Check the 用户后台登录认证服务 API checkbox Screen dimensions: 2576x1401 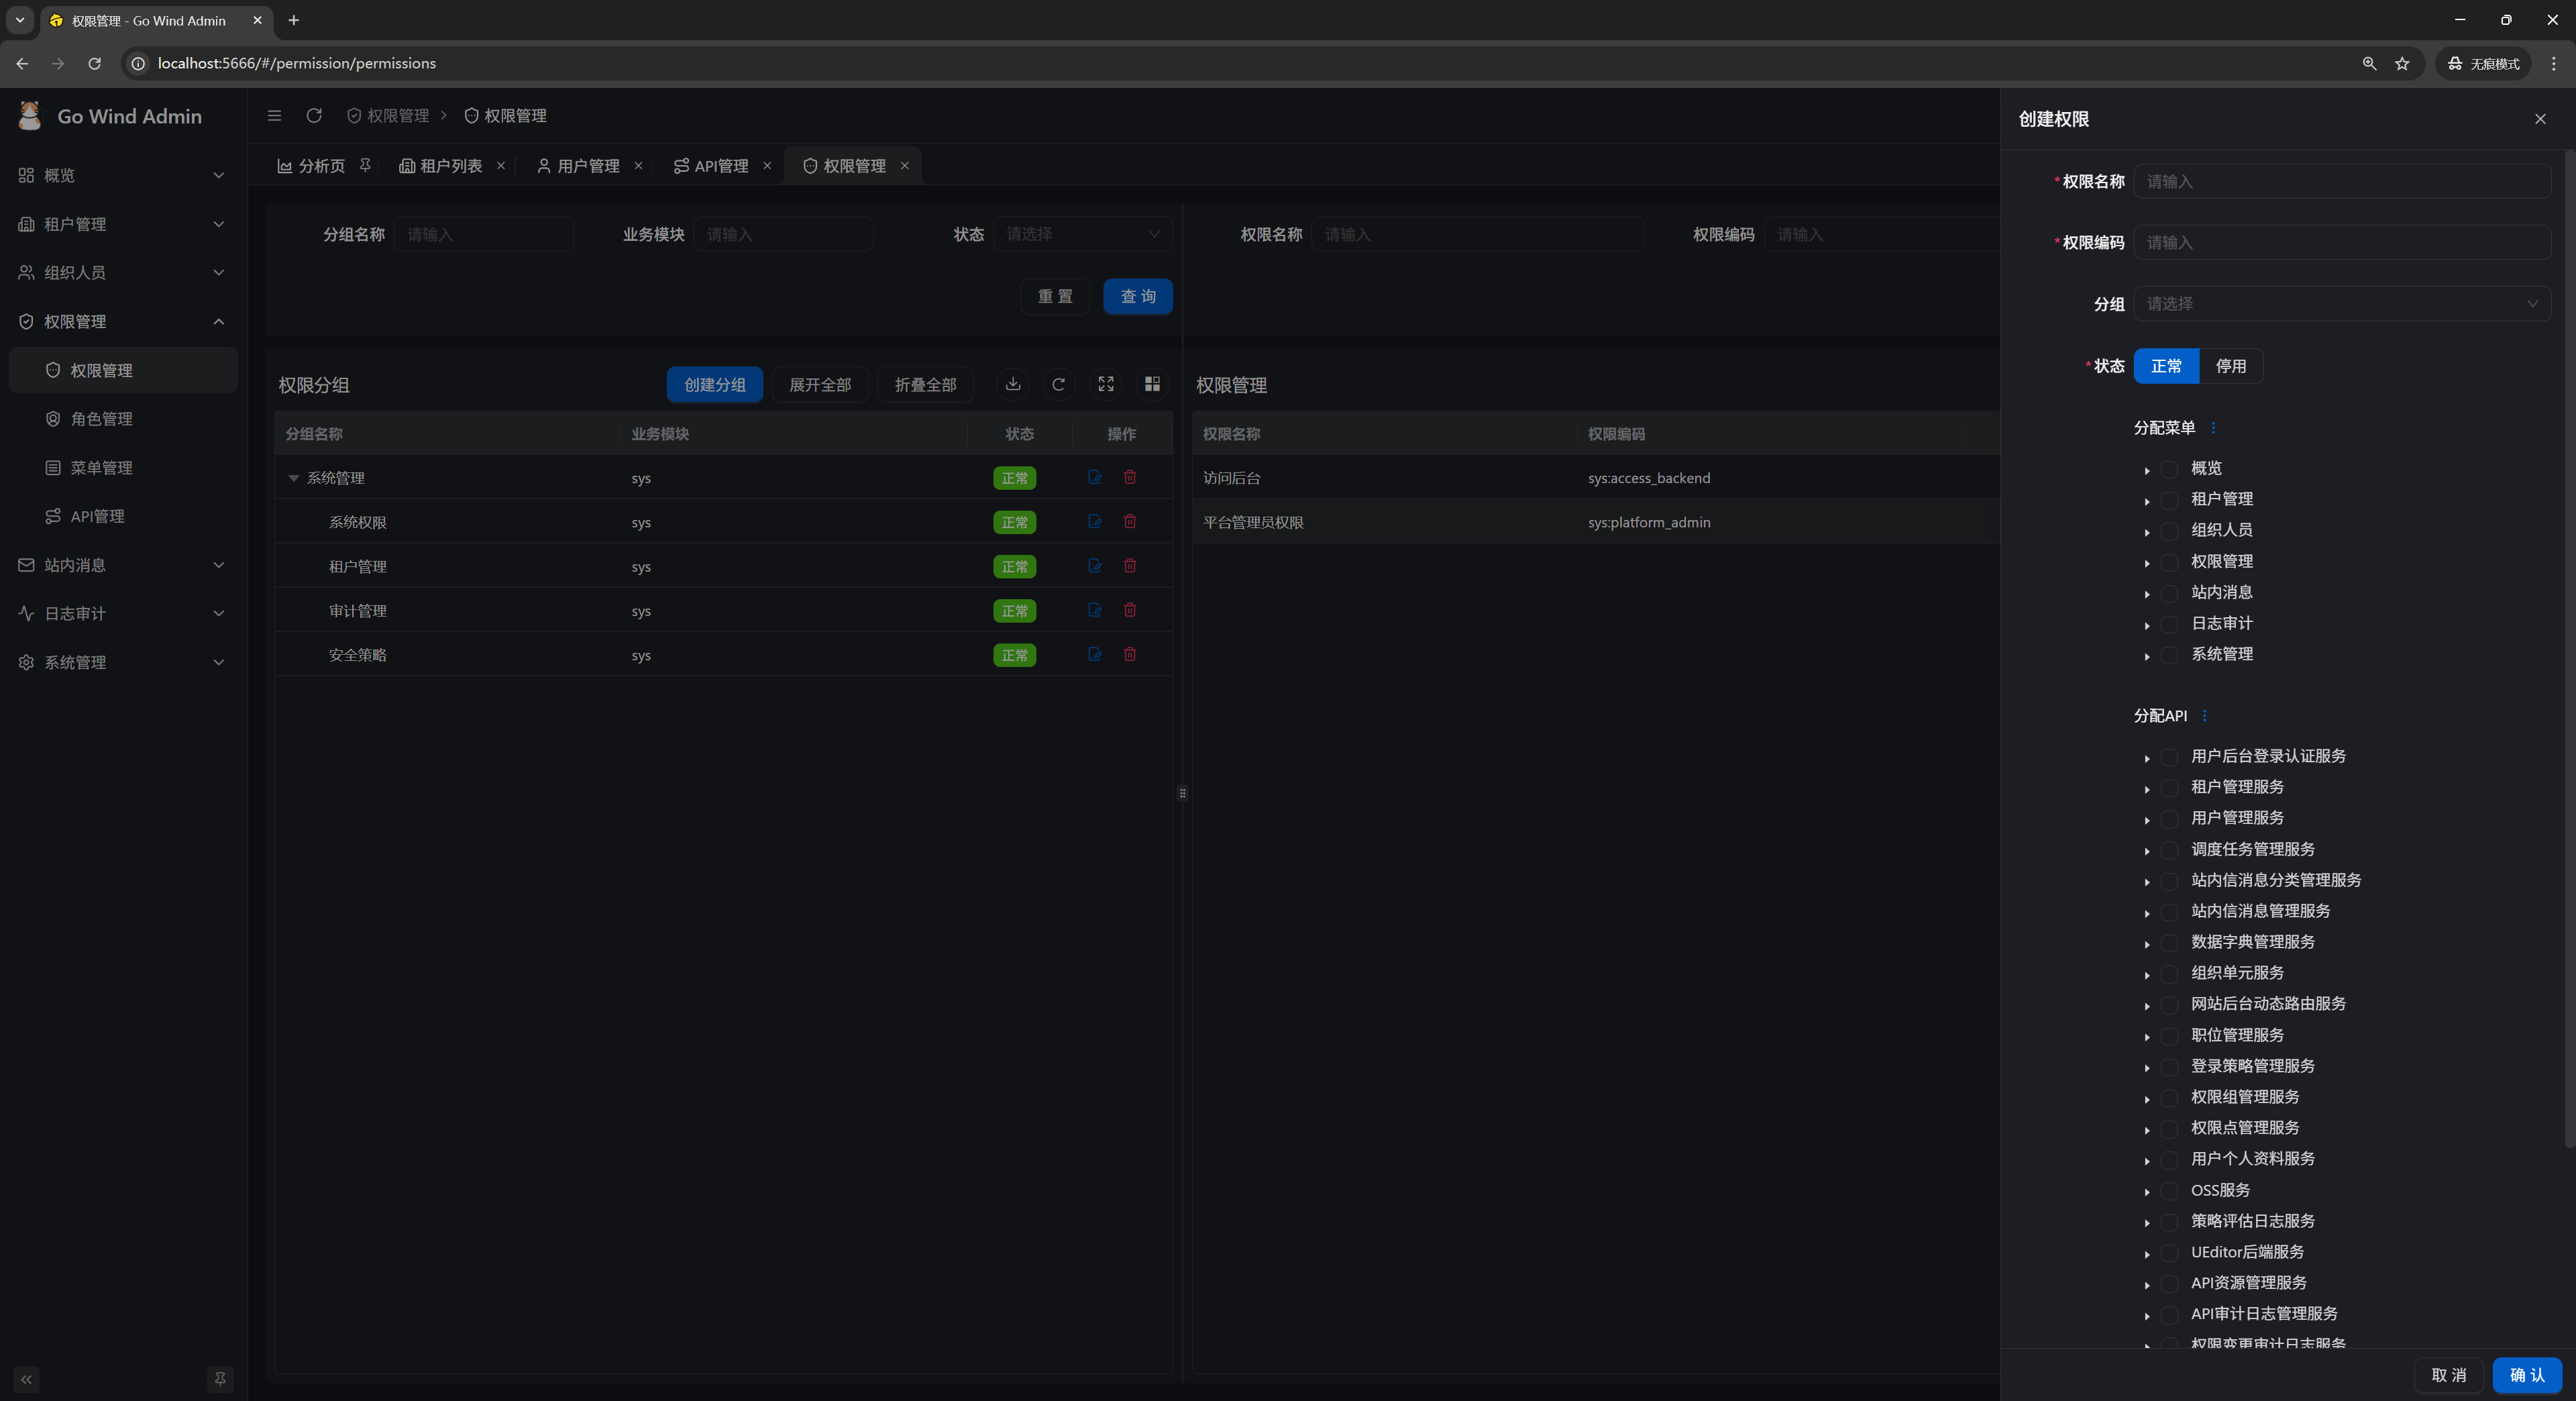click(2169, 757)
